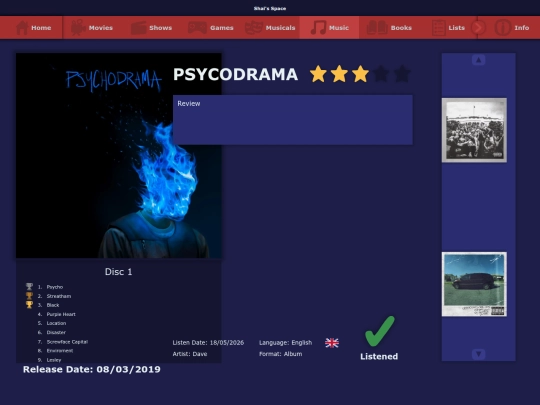This screenshot has width=540, height=405.
Task: Click the silver trophy beside Psycho
Action: [x=29, y=287]
